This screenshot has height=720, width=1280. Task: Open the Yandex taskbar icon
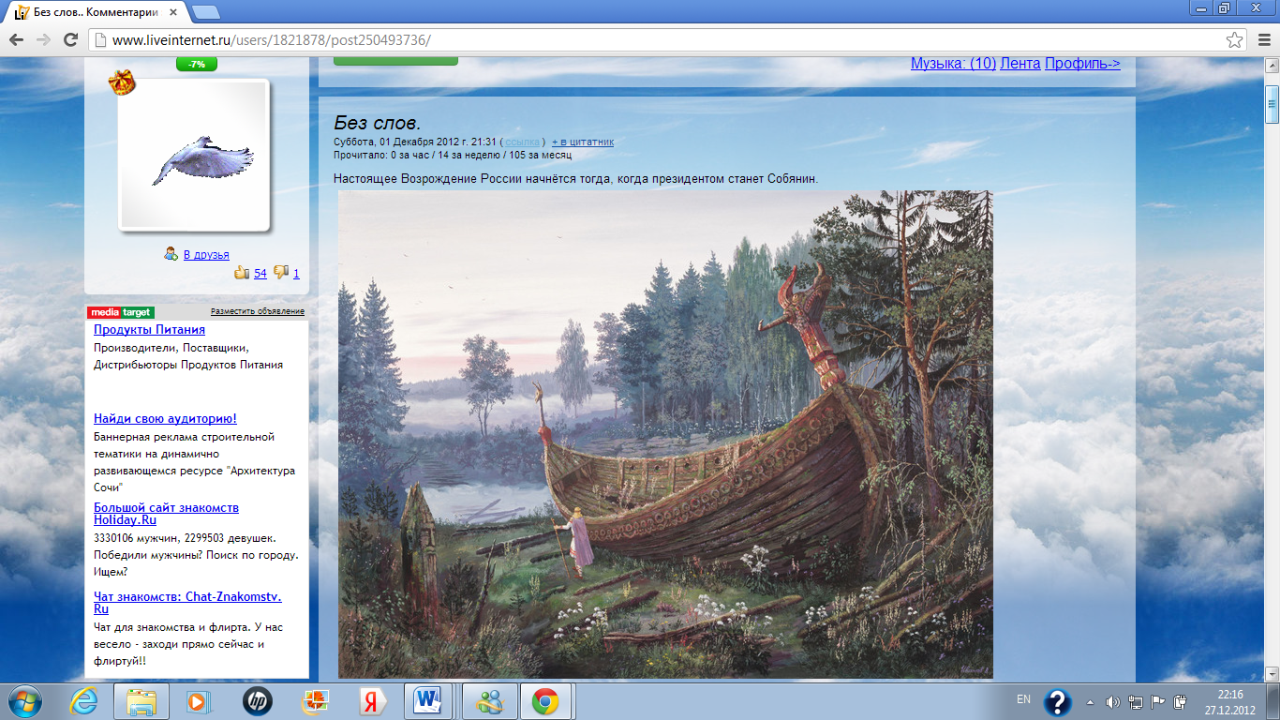pyautogui.click(x=373, y=702)
